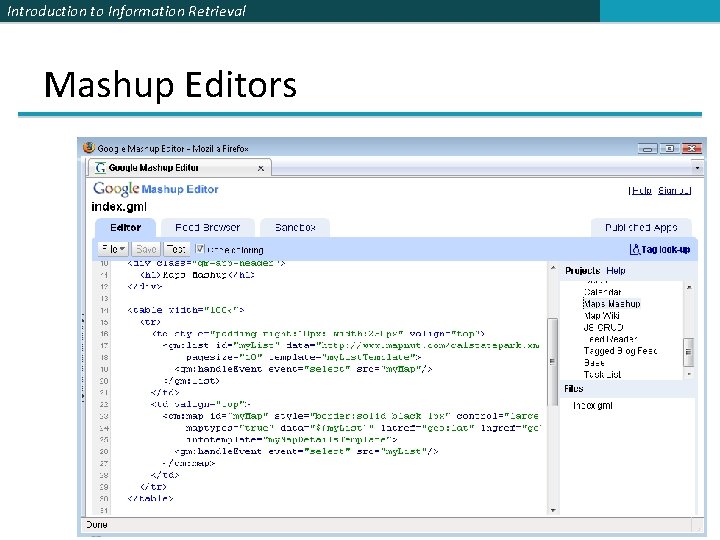Select the Task List project
Screen dimensions: 720x540
click(x=602, y=375)
